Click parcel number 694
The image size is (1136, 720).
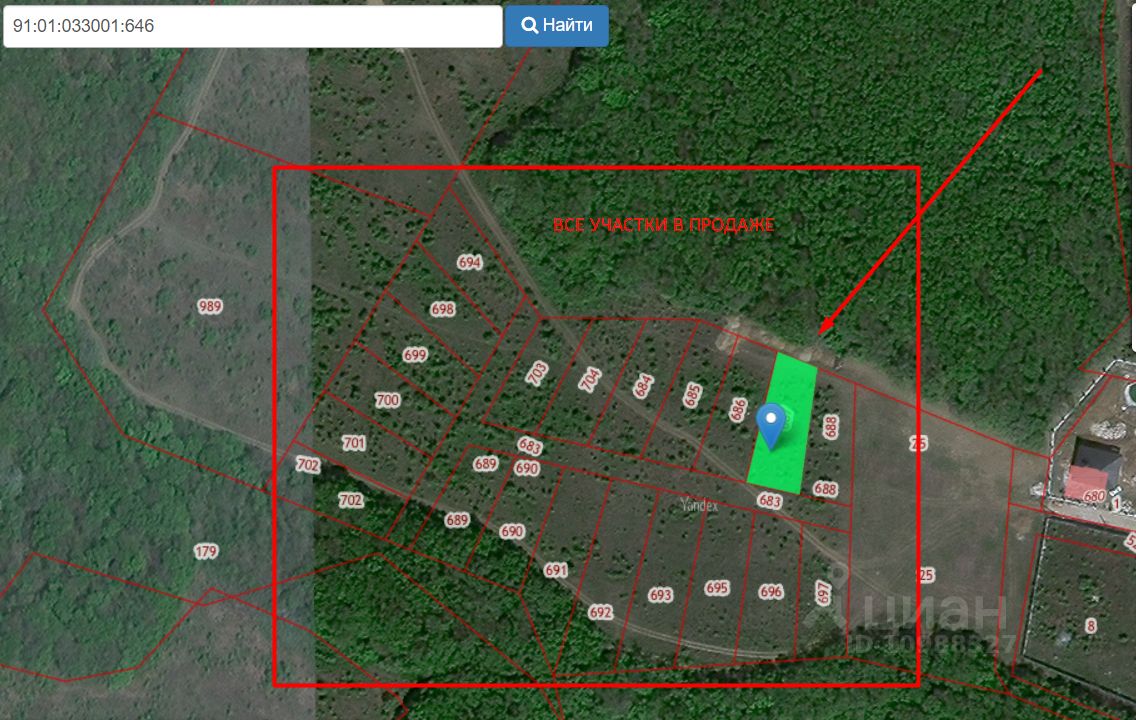tap(470, 263)
